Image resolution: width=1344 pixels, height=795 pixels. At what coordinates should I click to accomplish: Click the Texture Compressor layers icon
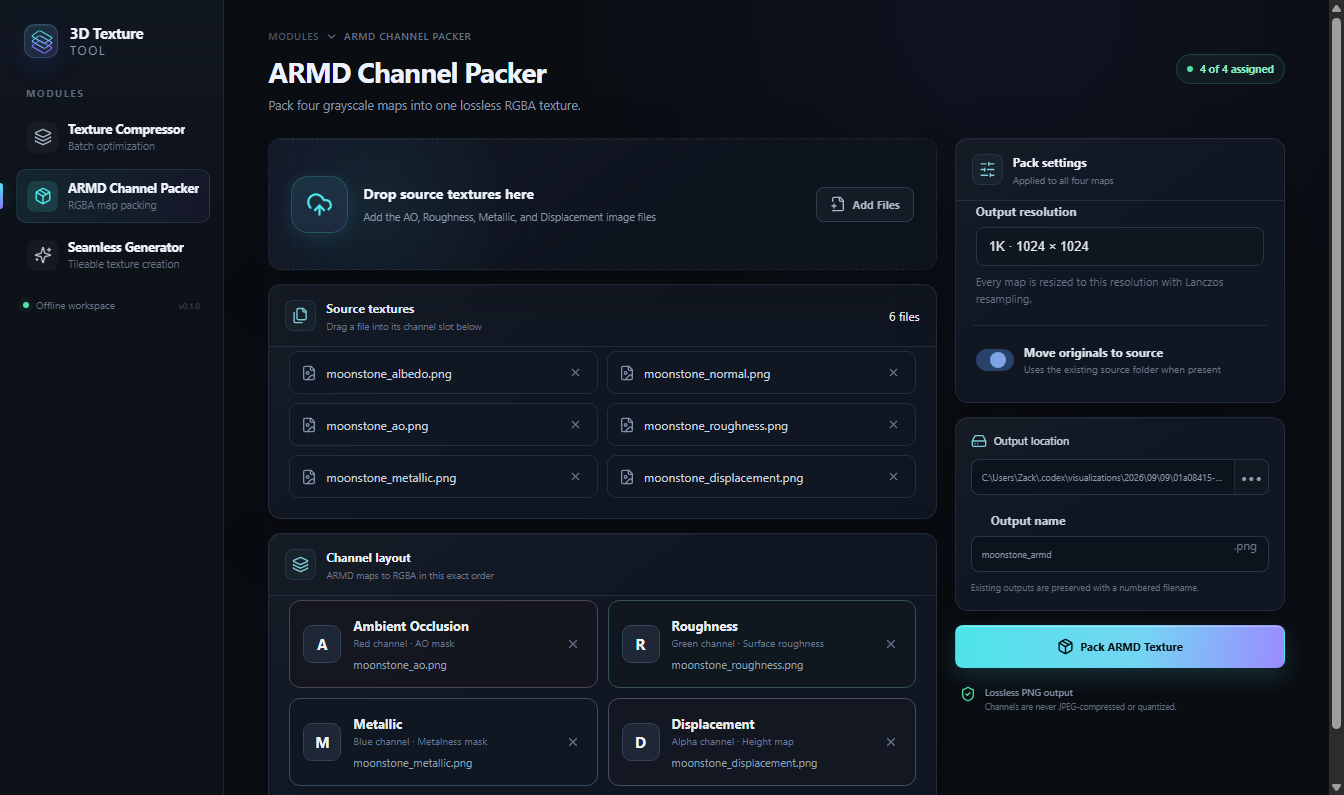coord(43,137)
